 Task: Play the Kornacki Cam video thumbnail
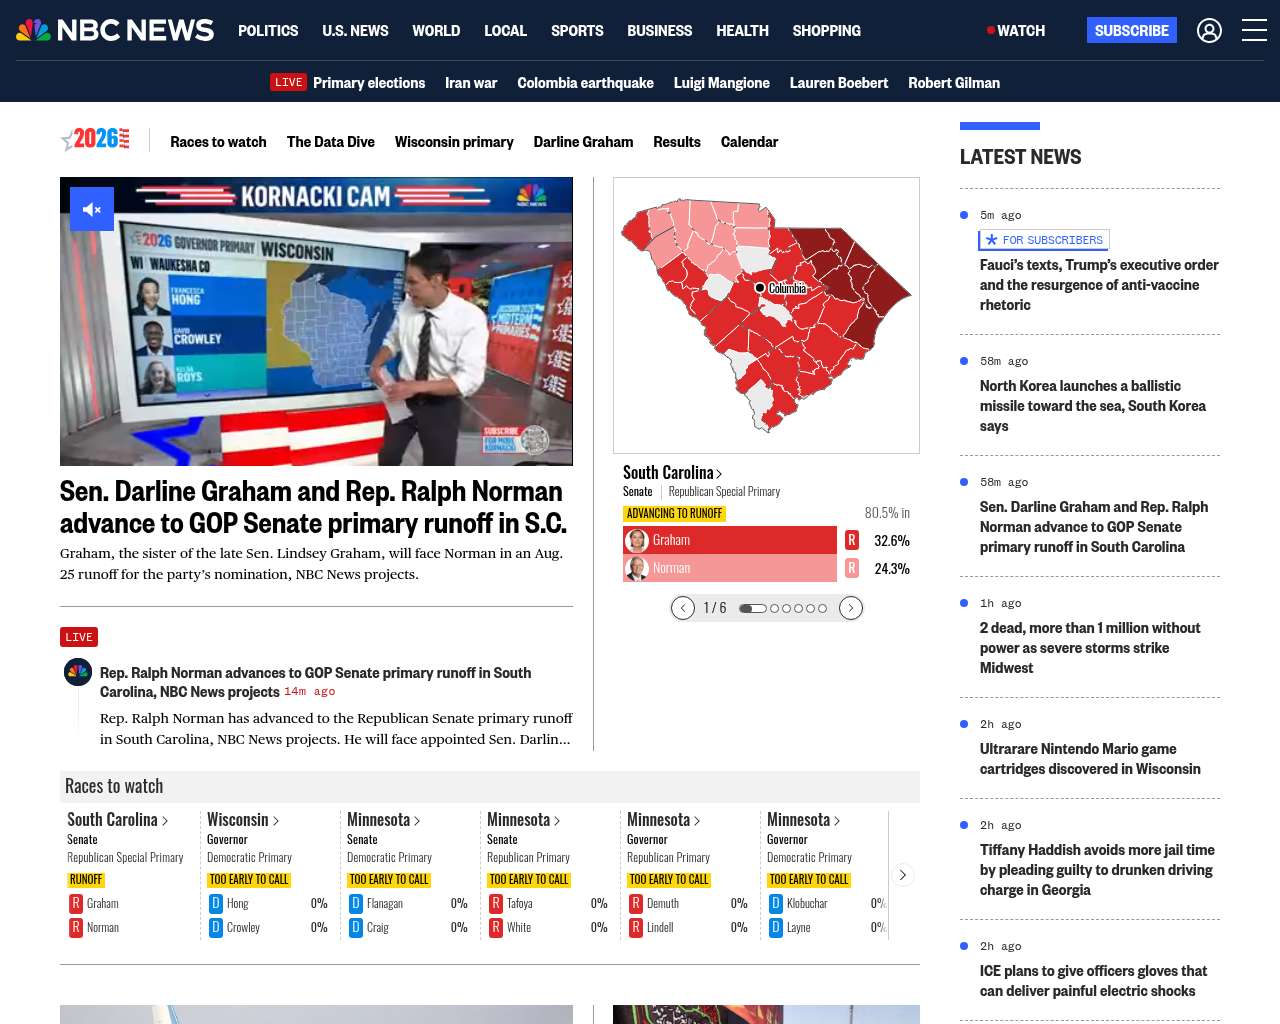(x=316, y=321)
